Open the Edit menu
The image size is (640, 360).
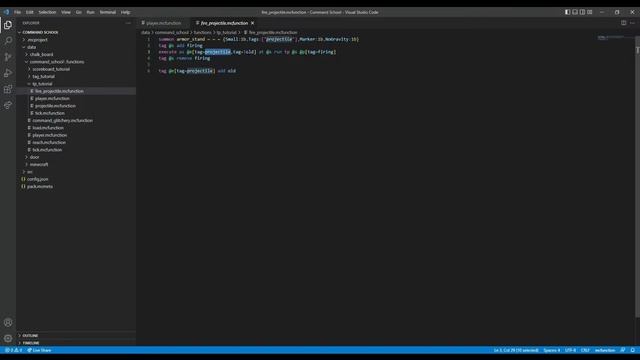(x=29, y=12)
